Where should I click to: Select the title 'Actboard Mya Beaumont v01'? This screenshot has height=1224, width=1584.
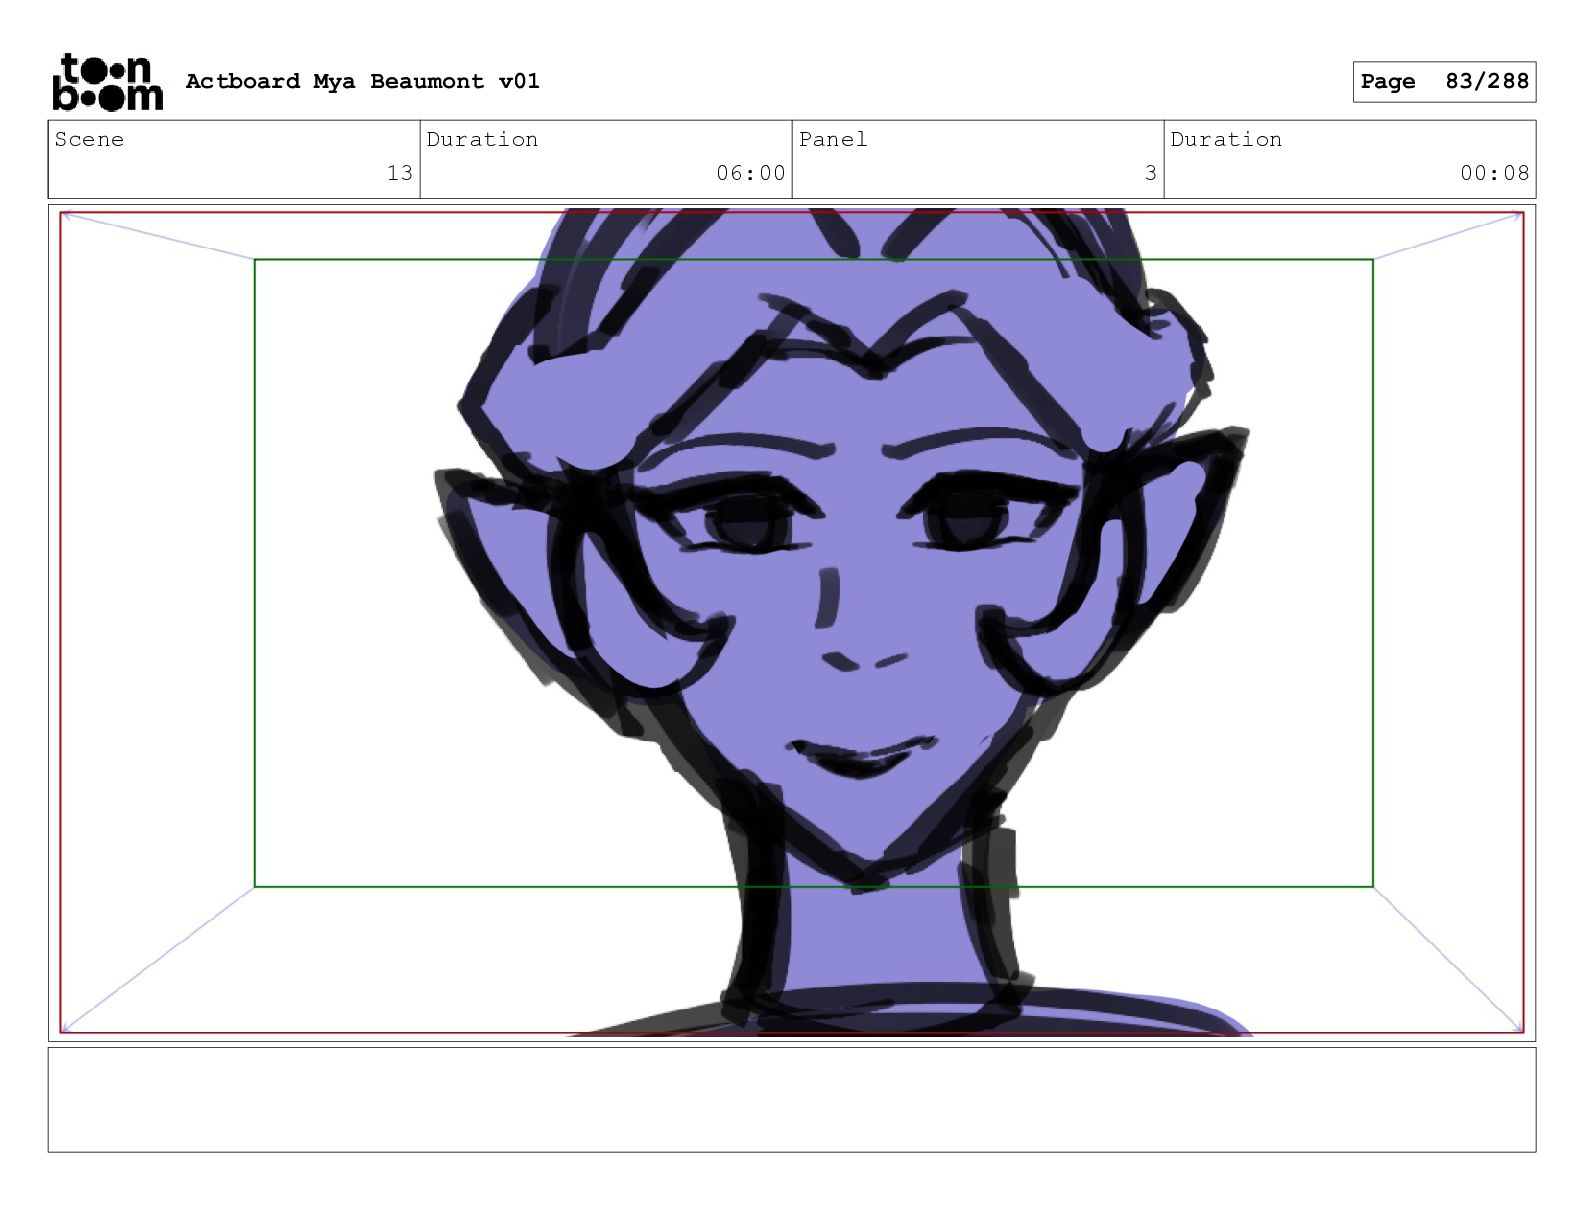point(362,81)
